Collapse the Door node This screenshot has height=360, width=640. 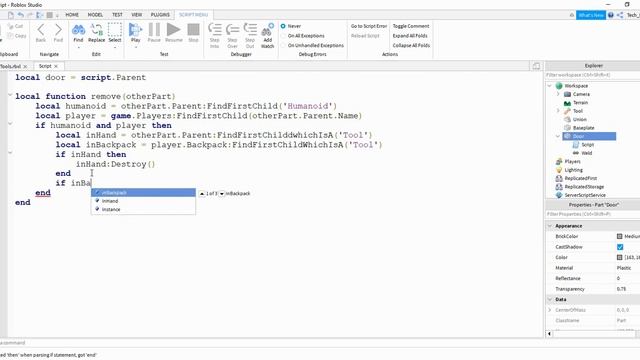[x=558, y=136]
